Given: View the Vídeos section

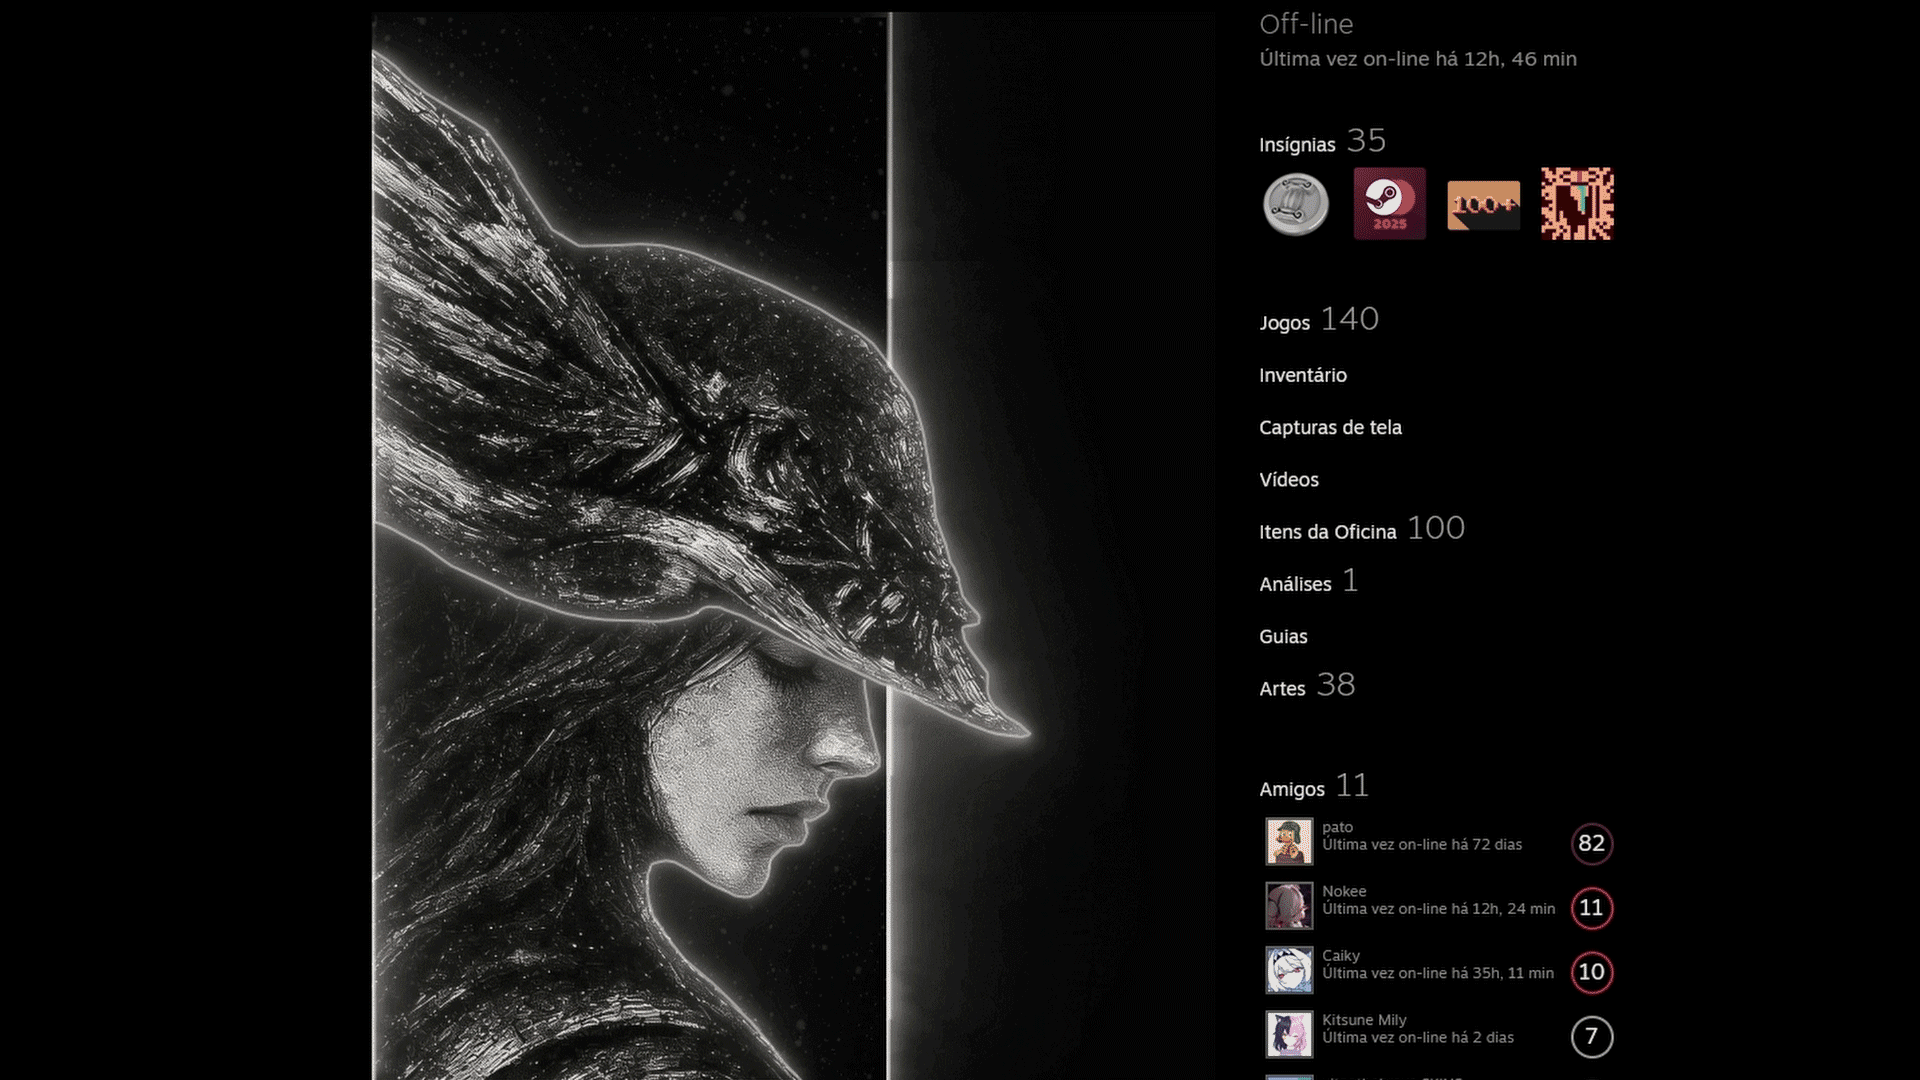Looking at the screenshot, I should point(1288,480).
